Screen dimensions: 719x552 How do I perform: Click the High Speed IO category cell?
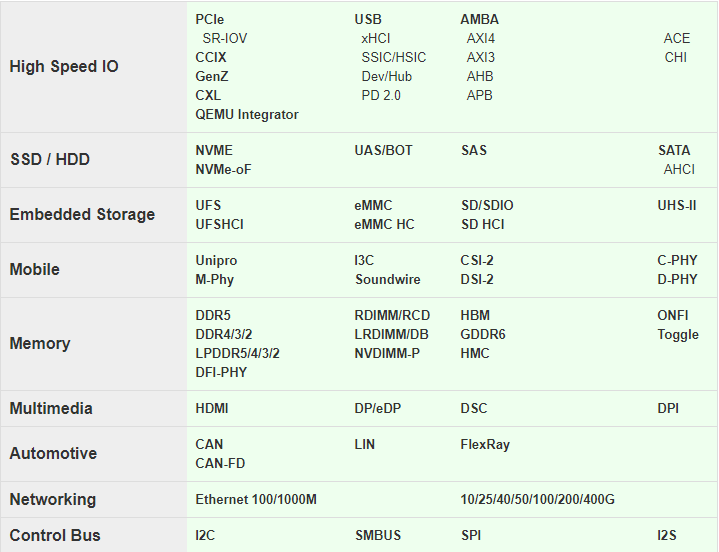[x=64, y=67]
